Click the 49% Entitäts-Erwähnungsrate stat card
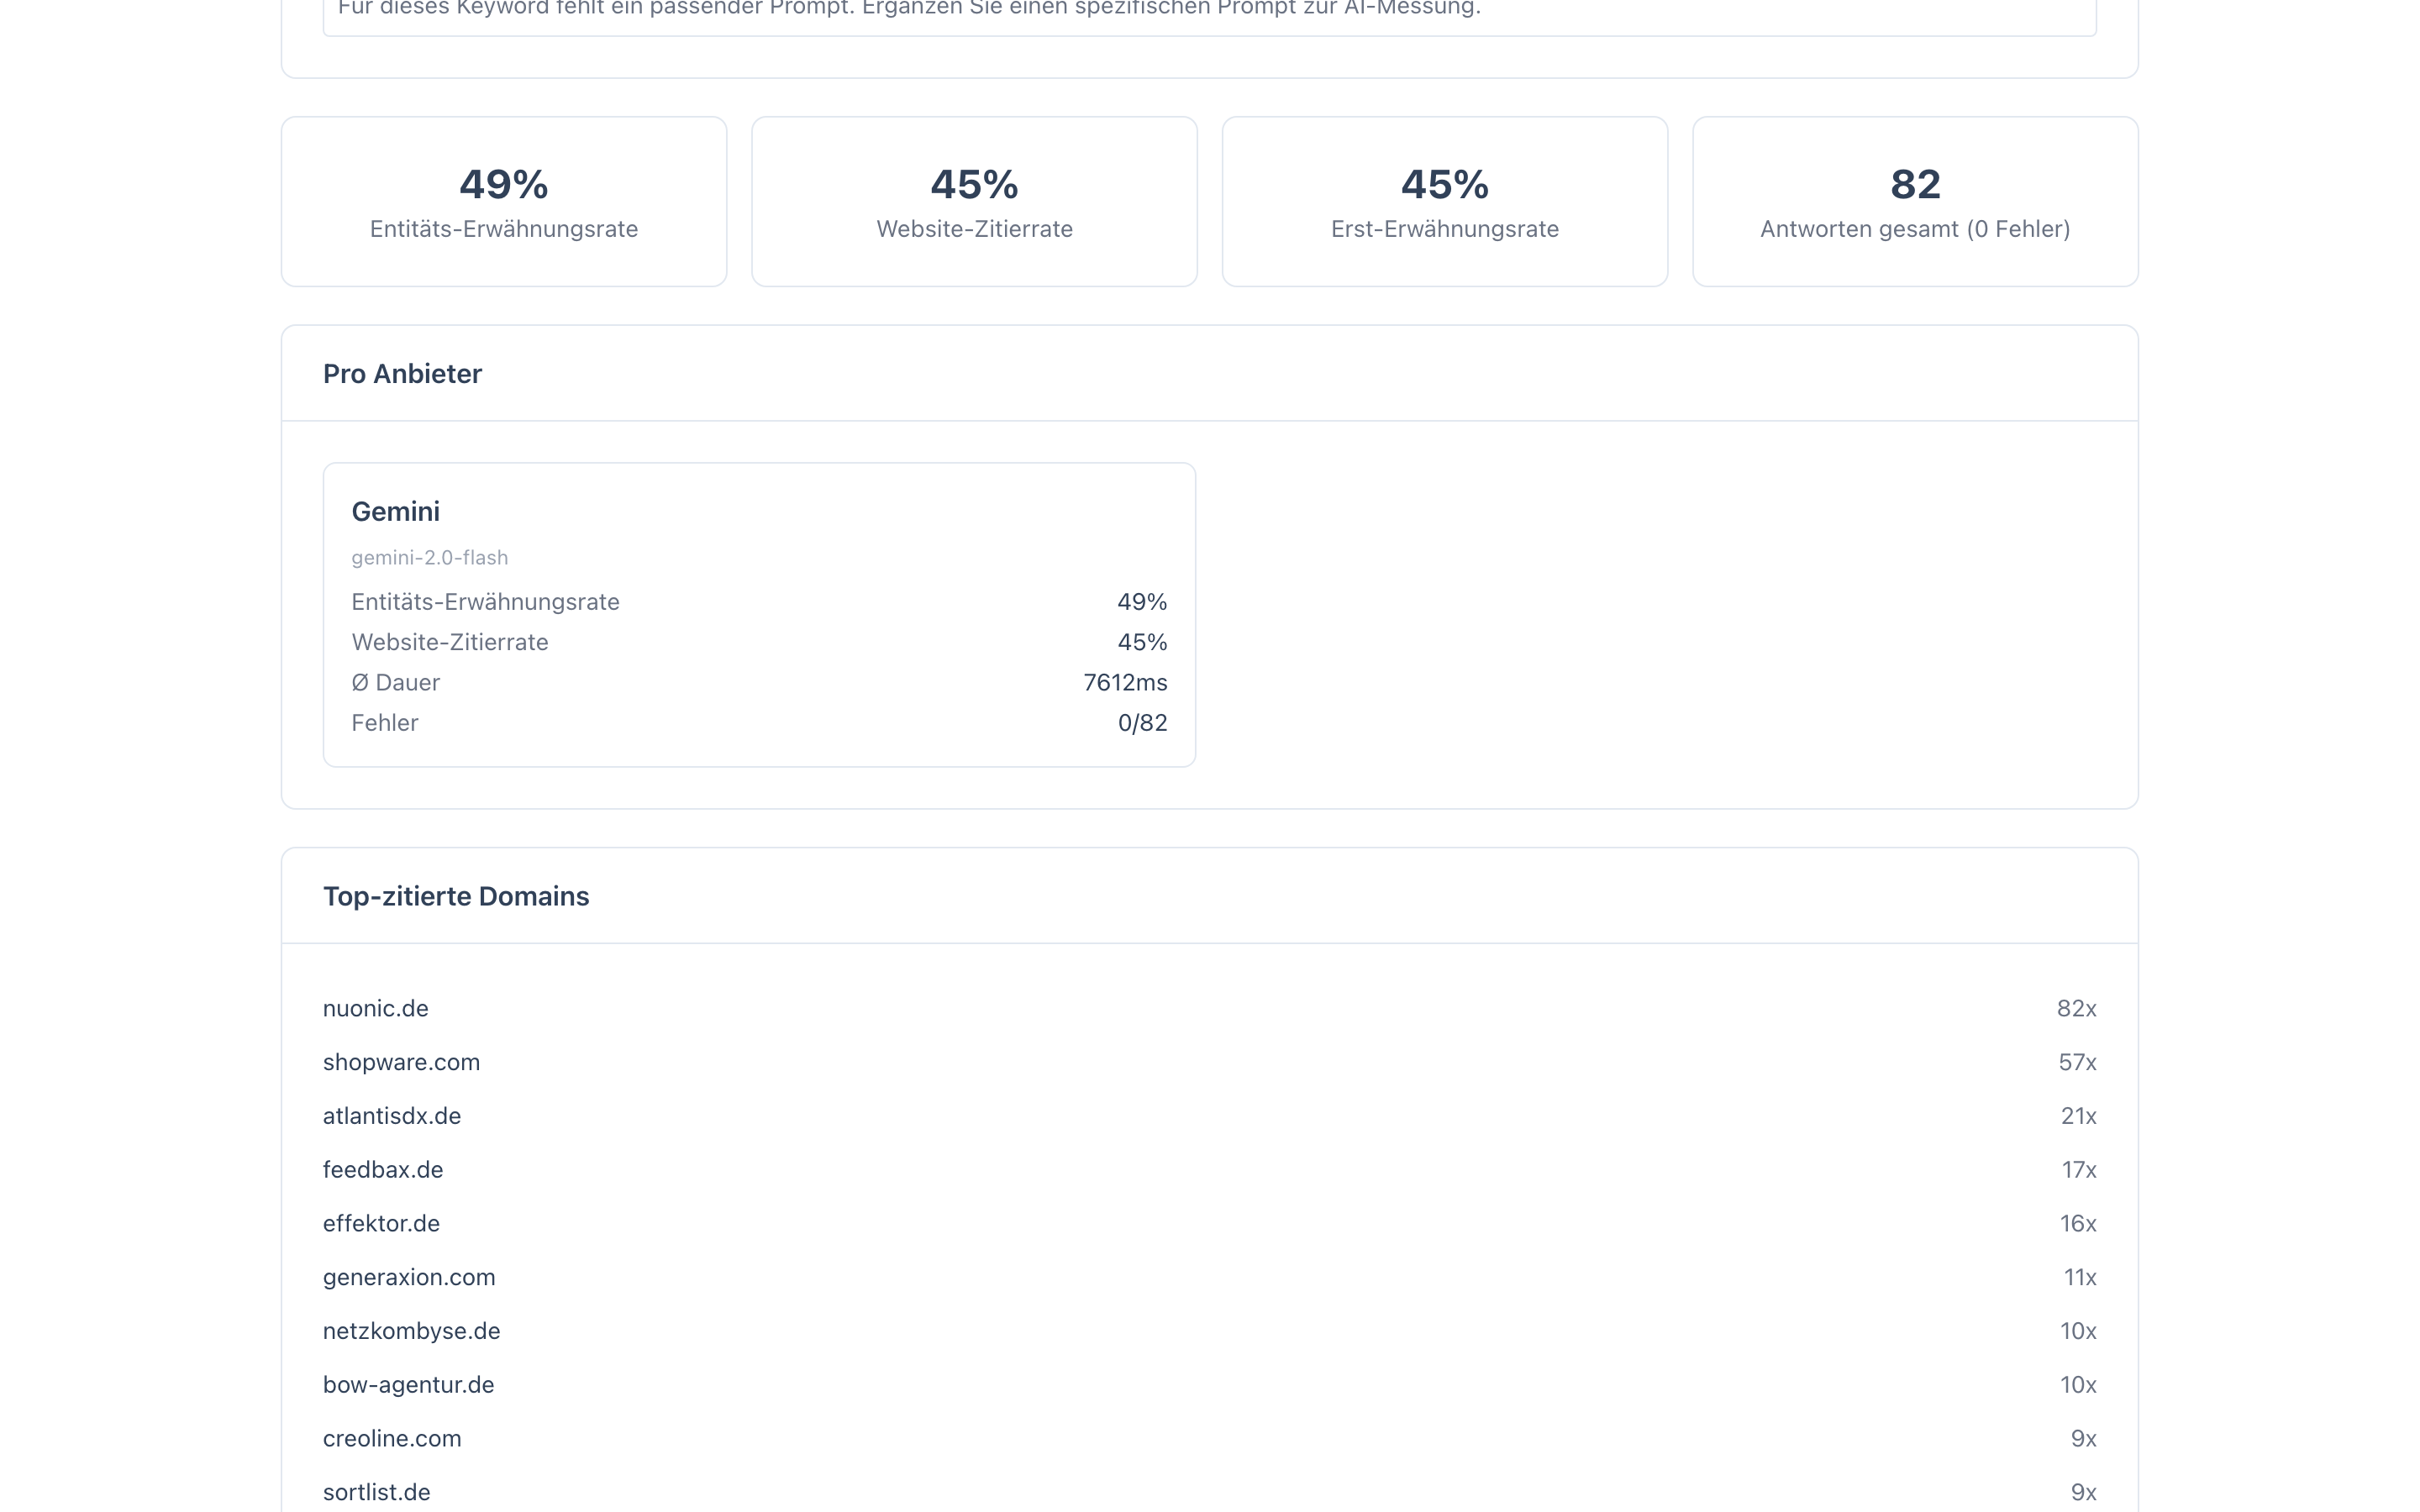Screen dimensions: 2420x1512 [503, 202]
